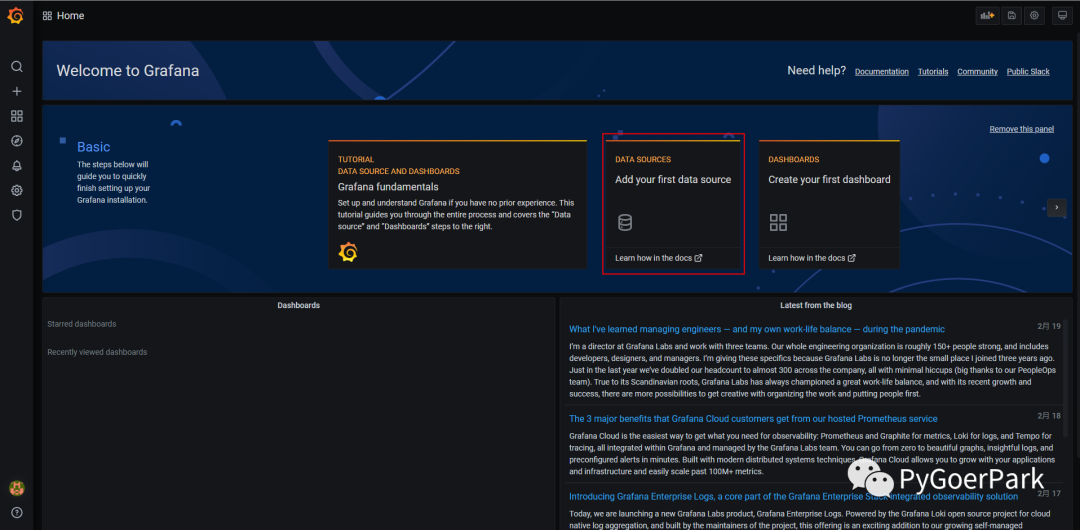
Task: Open the Help question mark icon
Action: pos(17,513)
